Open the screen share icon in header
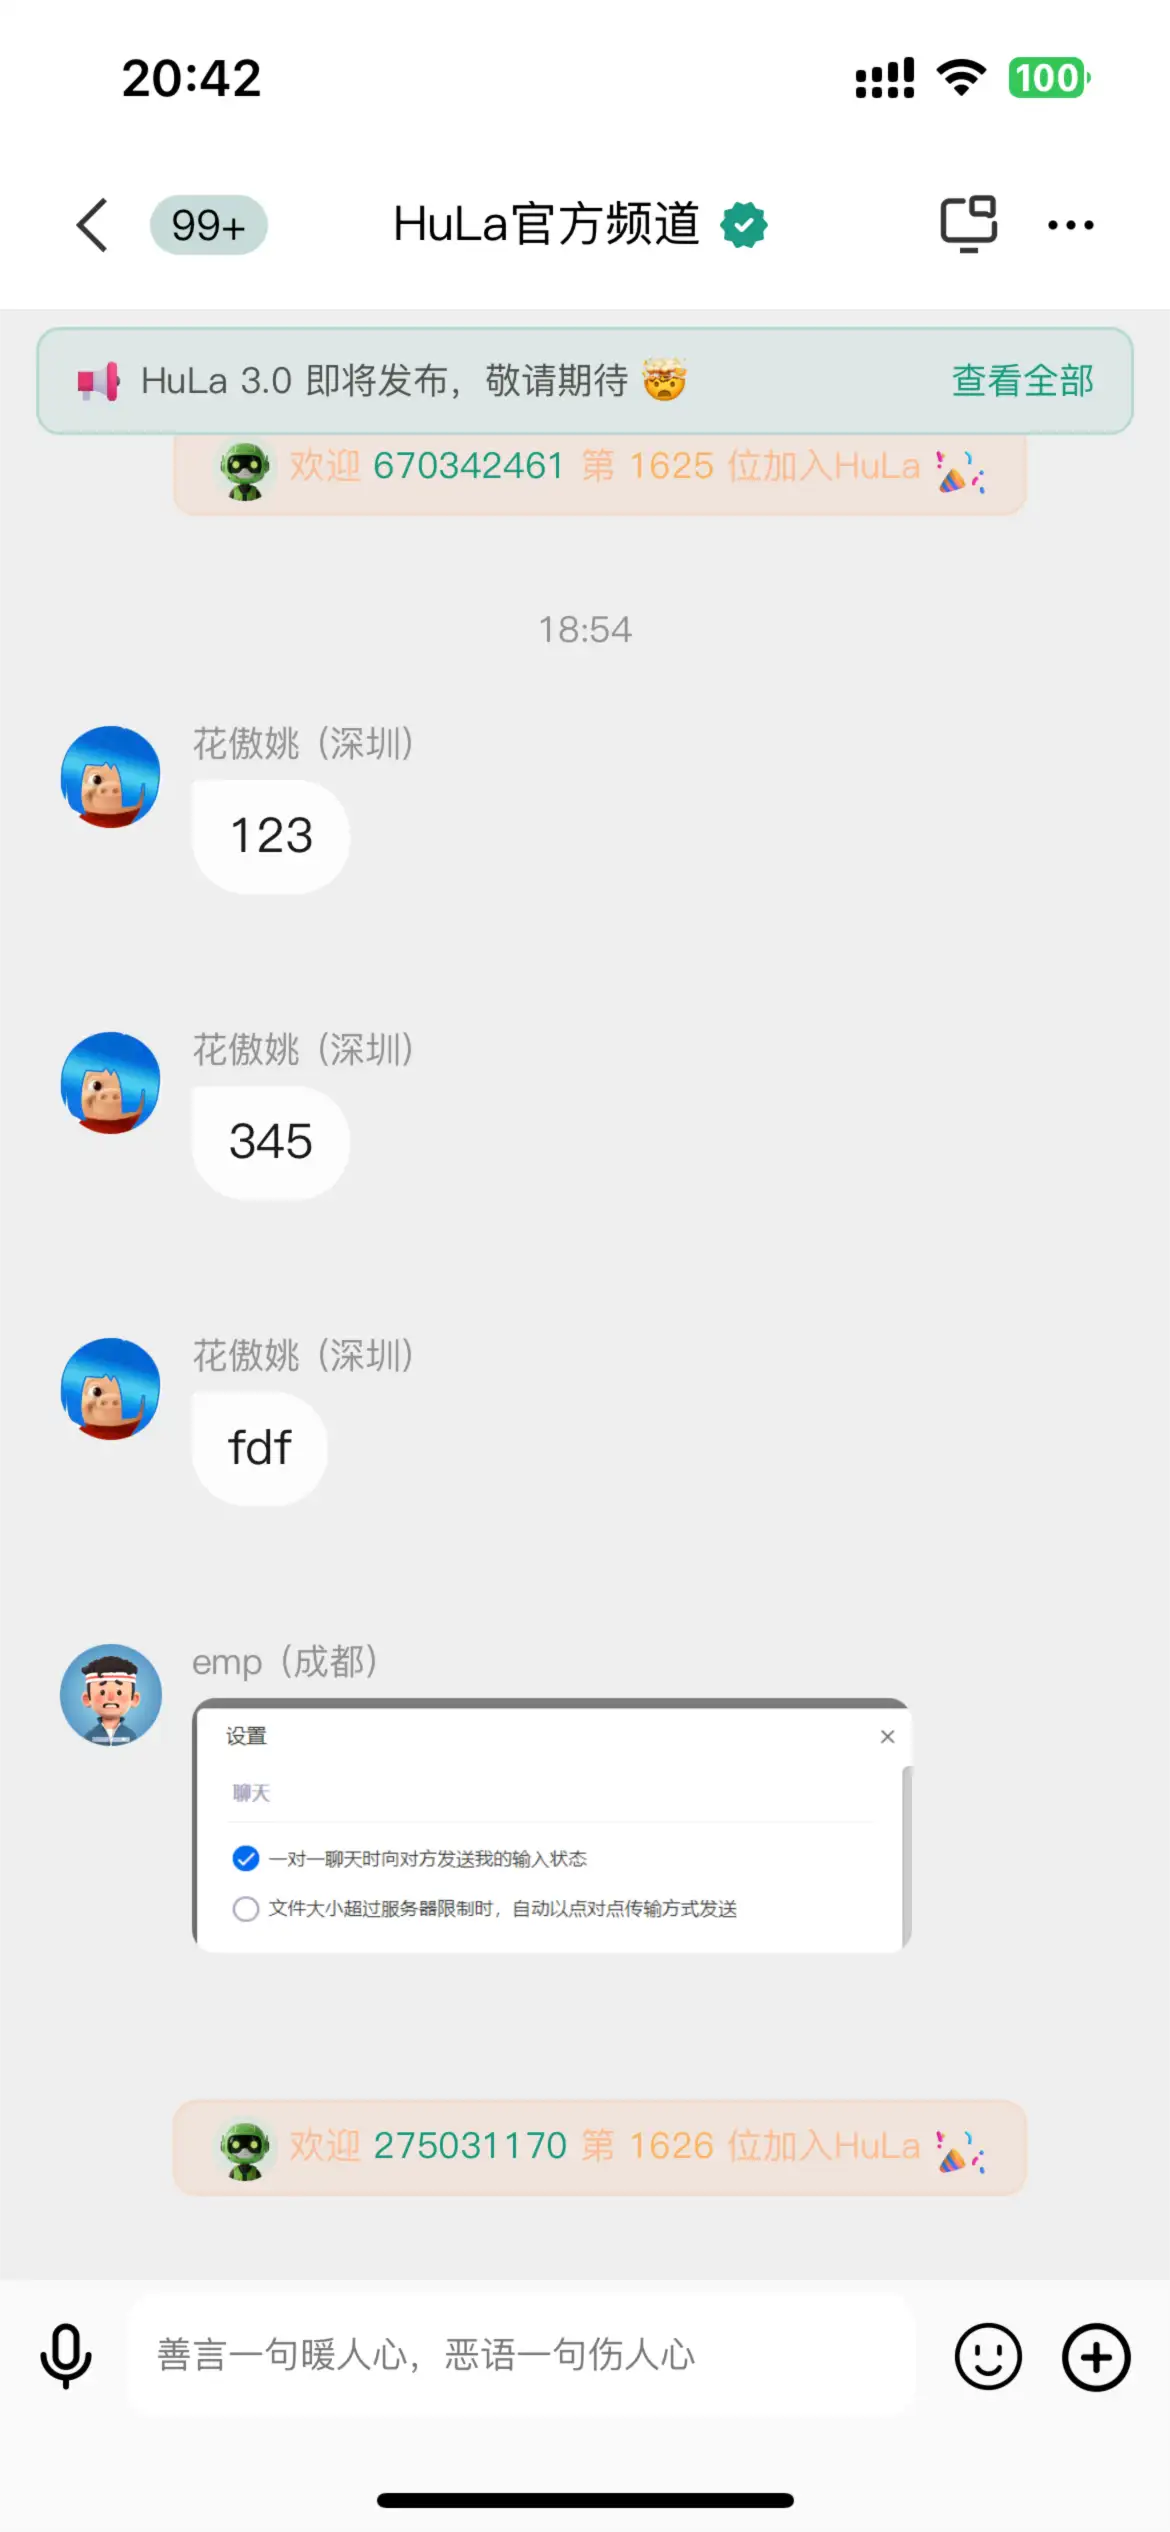Image resolution: width=1170 pixels, height=2532 pixels. pyautogui.click(x=968, y=224)
